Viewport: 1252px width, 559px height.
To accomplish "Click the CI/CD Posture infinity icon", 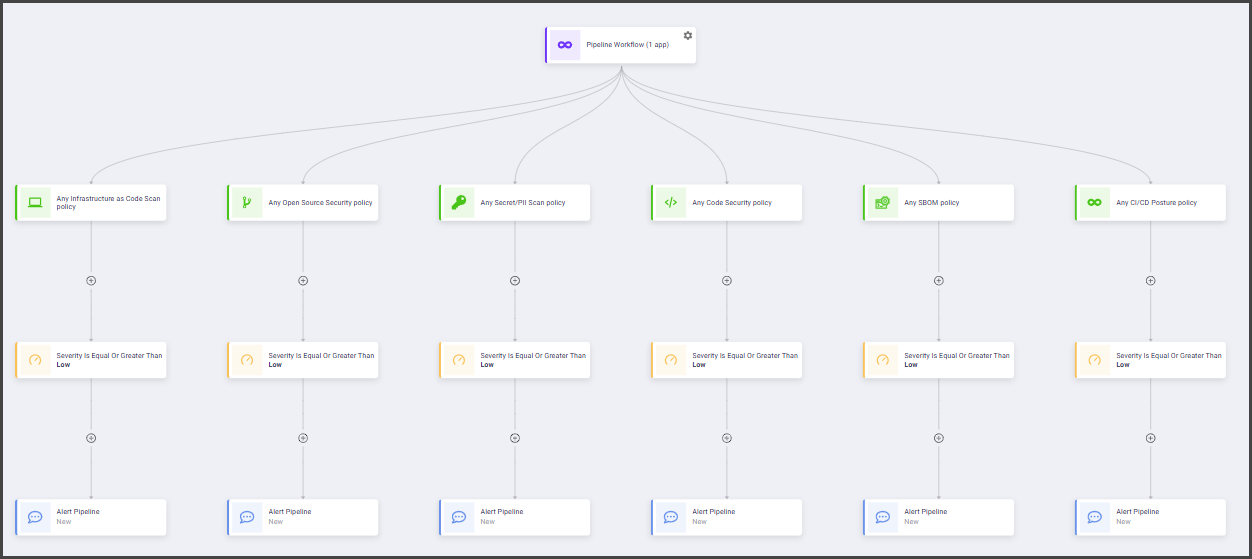I will coord(1095,202).
